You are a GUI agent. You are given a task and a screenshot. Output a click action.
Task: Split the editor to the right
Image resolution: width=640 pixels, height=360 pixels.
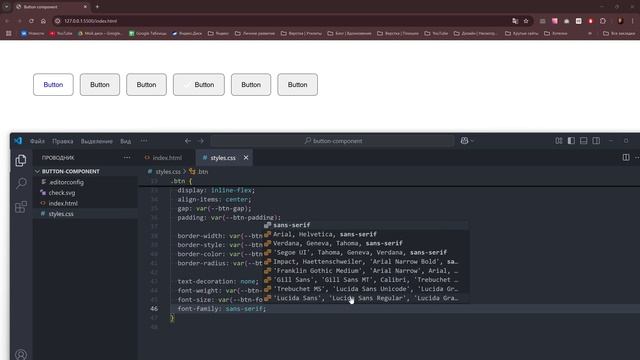626,157
